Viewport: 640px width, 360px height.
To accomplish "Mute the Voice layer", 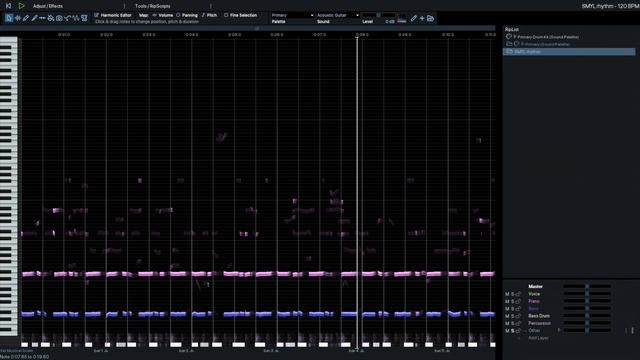I will (x=507, y=294).
